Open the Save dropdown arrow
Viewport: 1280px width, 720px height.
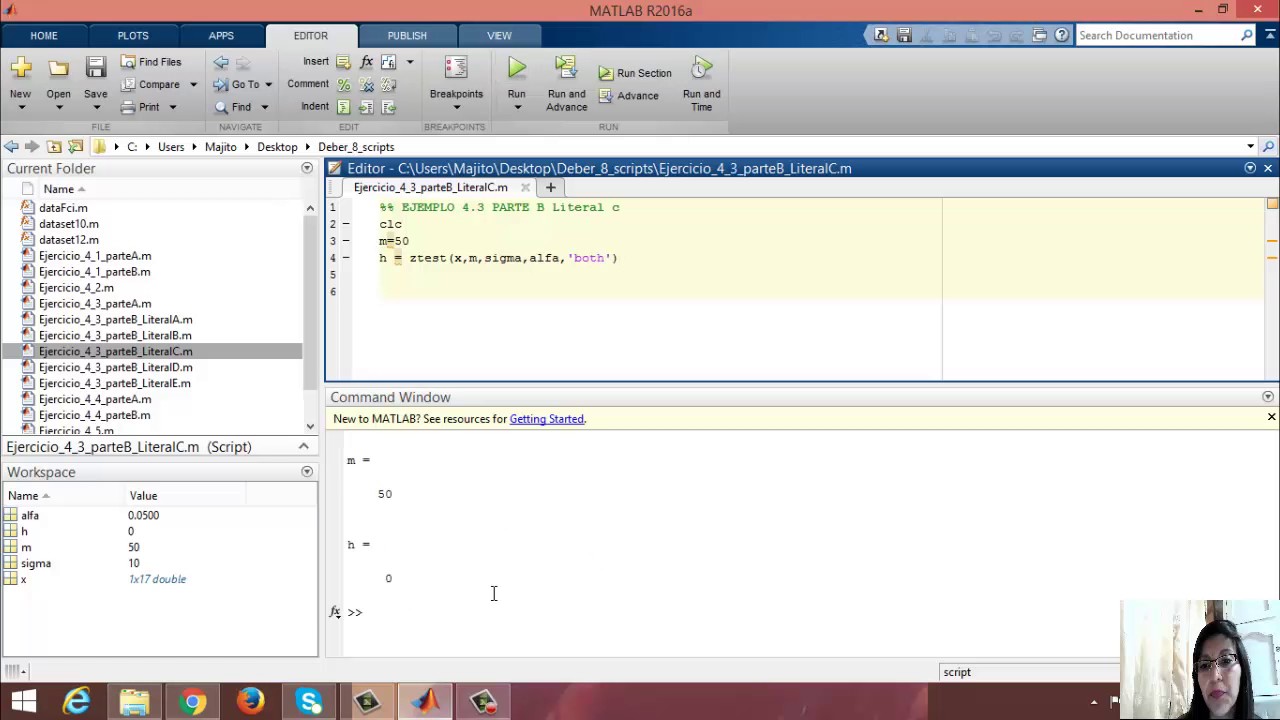[x=96, y=108]
